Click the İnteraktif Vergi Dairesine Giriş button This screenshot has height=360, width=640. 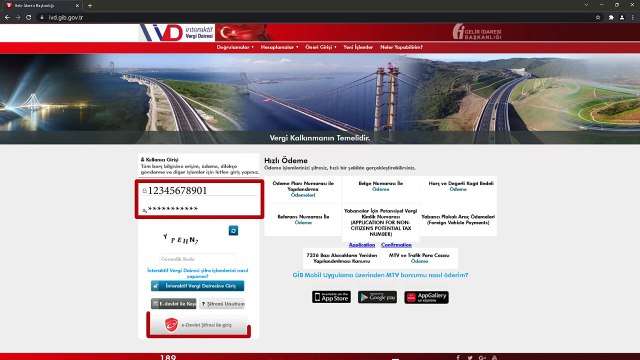click(x=198, y=286)
